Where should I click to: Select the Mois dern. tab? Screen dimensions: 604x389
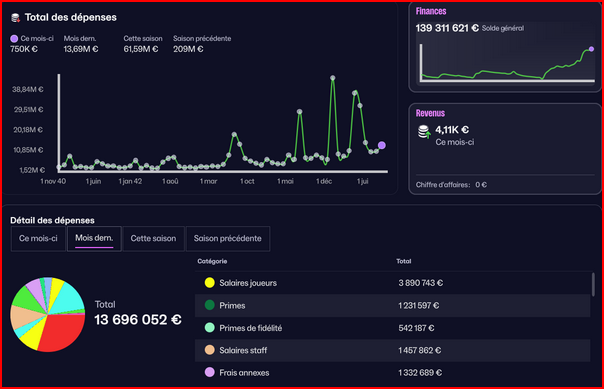94,238
